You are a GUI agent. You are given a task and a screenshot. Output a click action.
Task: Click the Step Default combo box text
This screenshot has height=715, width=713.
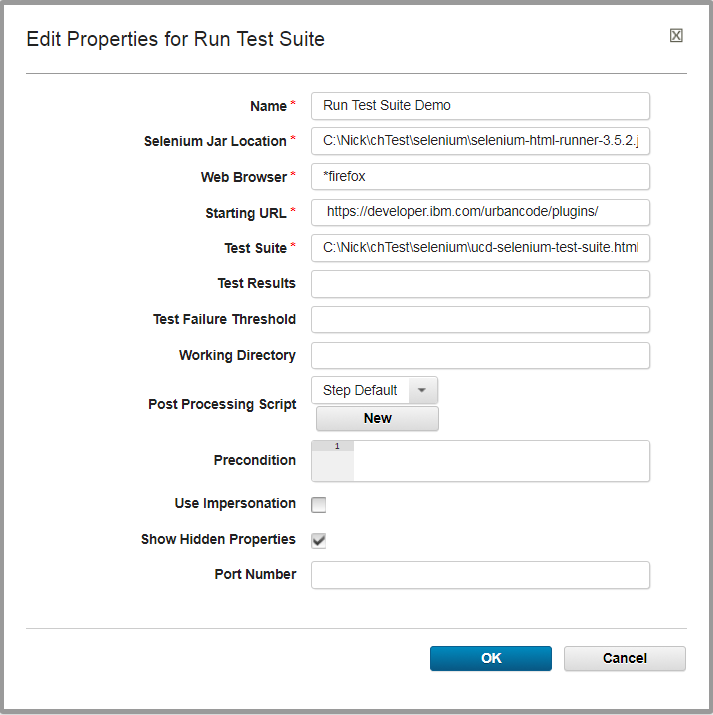coord(360,390)
